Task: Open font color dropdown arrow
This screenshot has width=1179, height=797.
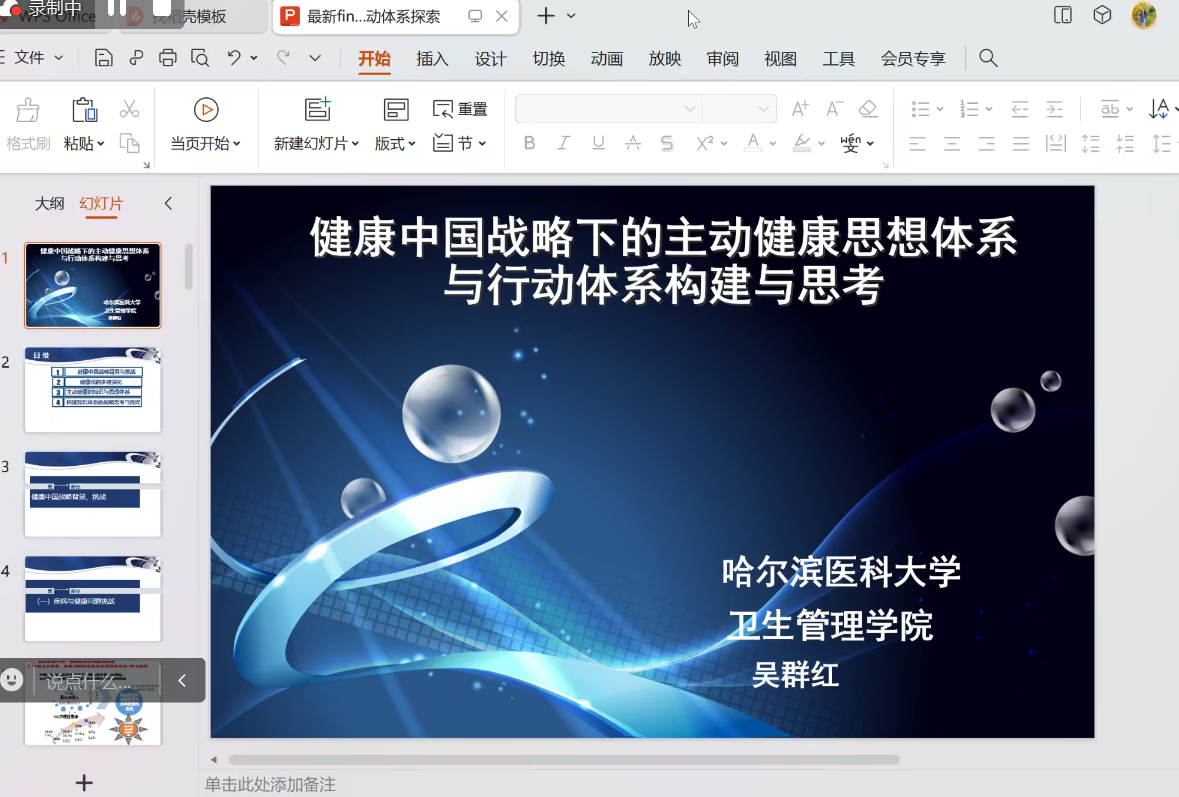Action: click(x=773, y=144)
